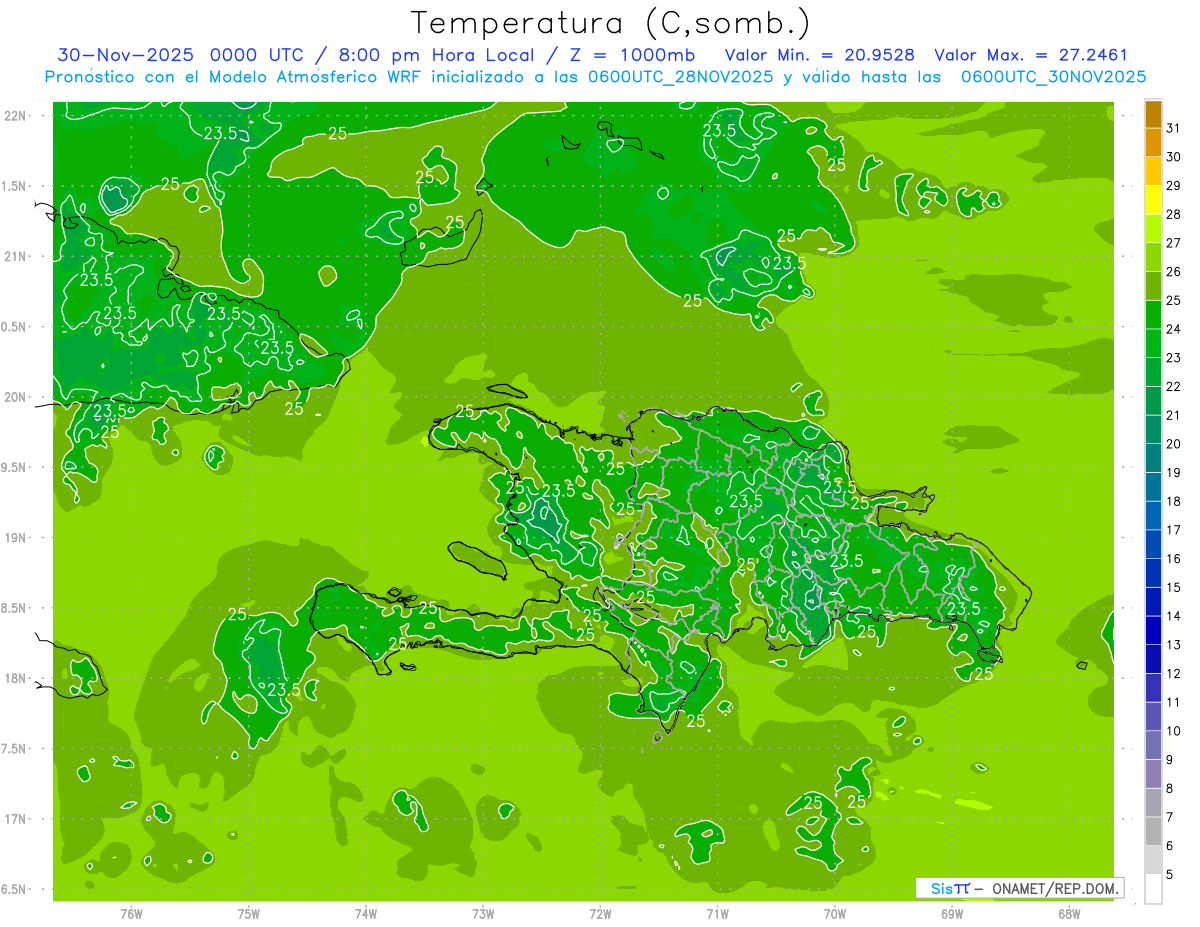Click the dark blue swatch for 13

[x=1153, y=631]
